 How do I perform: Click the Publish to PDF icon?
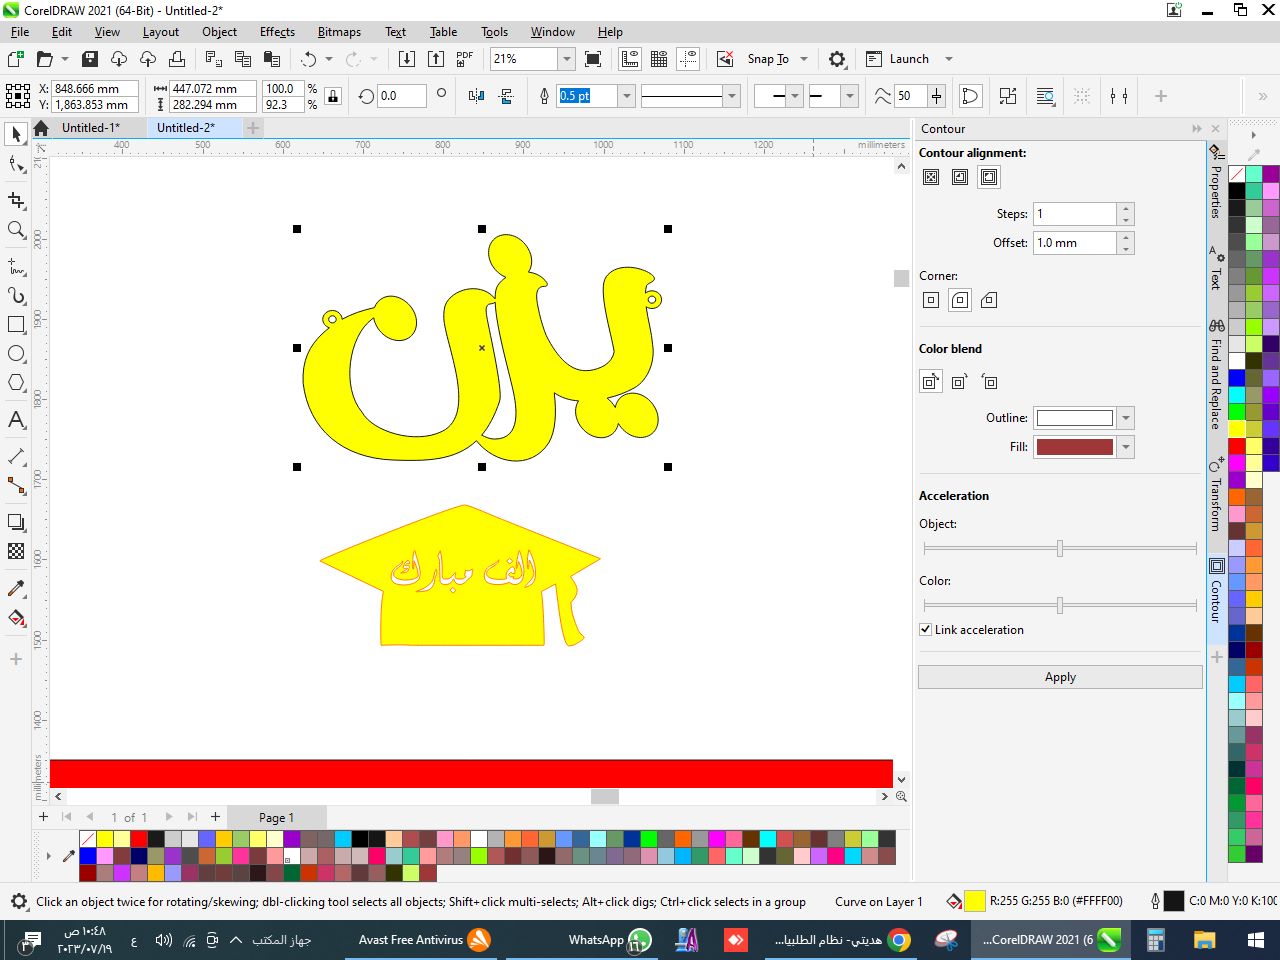coord(465,59)
